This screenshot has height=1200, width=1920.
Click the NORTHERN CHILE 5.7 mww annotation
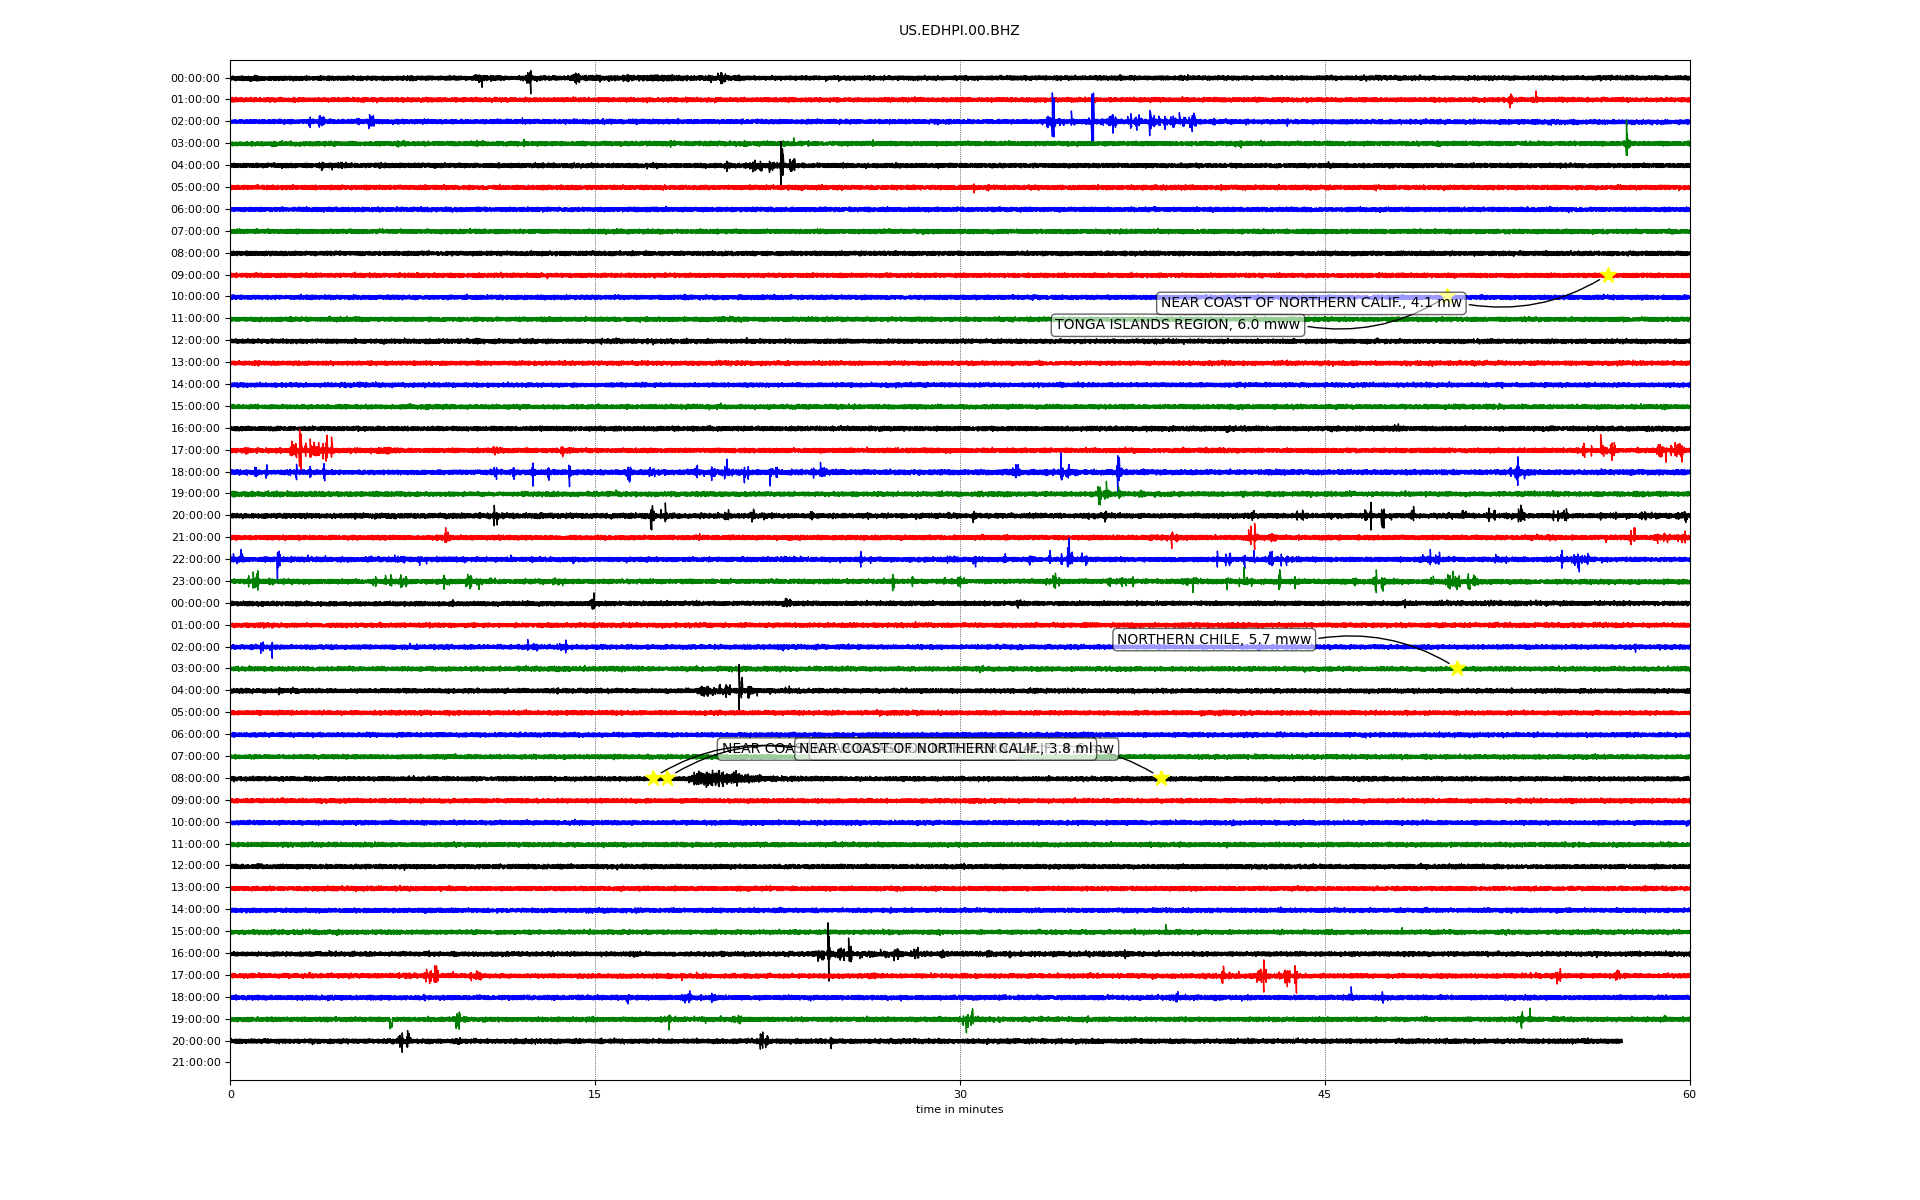pyautogui.click(x=1213, y=640)
